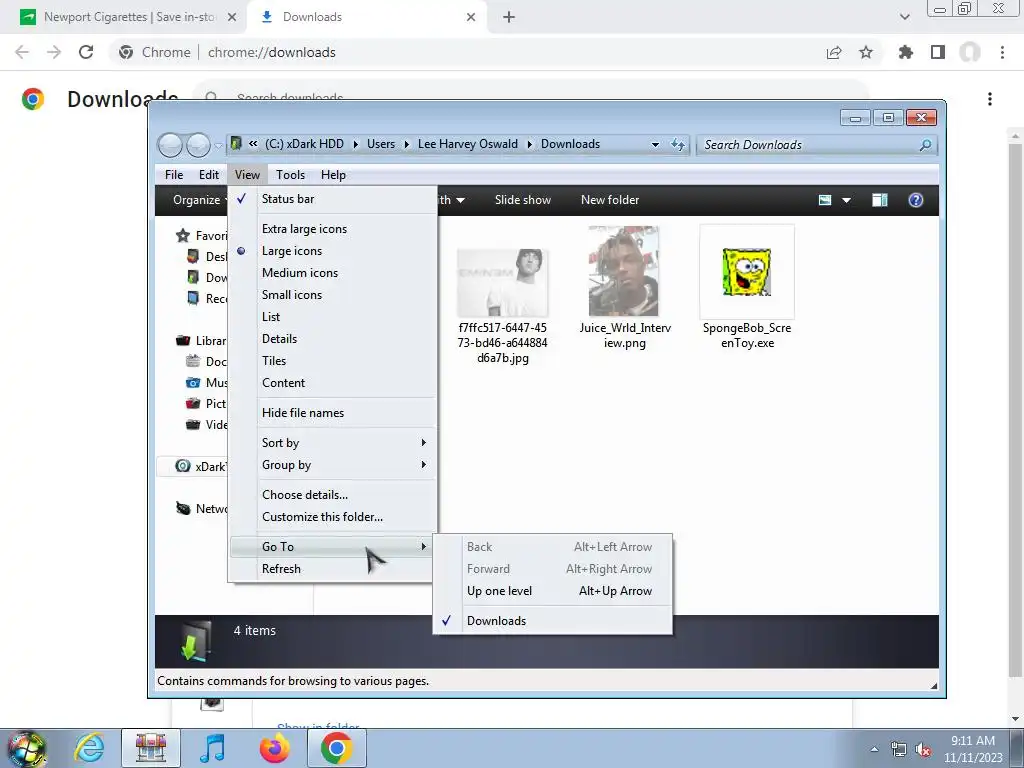Open the address bar history dropdown arrow
Viewport: 1024px width, 768px height.
[x=655, y=144]
